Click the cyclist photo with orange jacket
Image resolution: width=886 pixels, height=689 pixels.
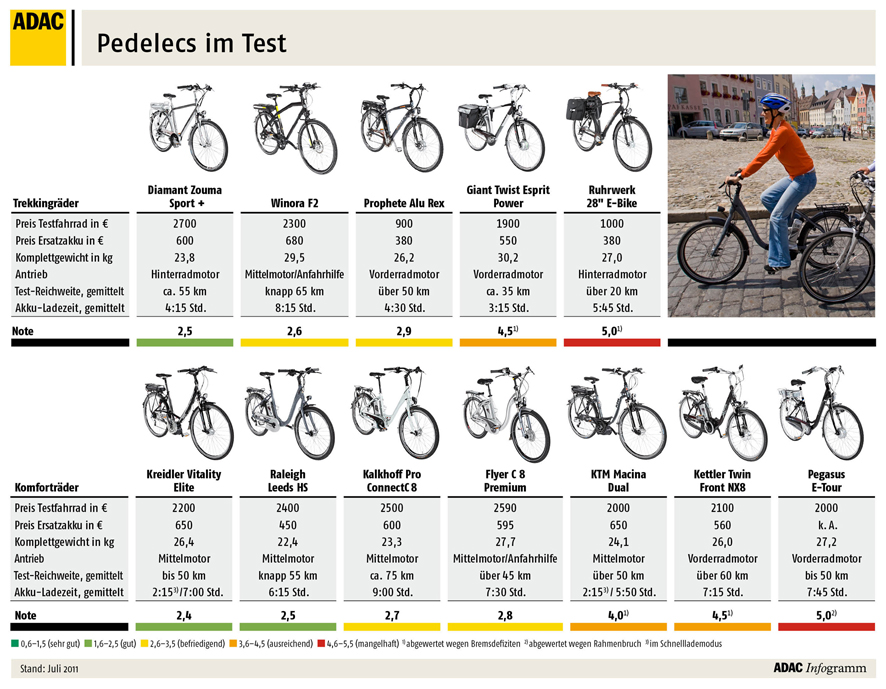[x=771, y=196]
